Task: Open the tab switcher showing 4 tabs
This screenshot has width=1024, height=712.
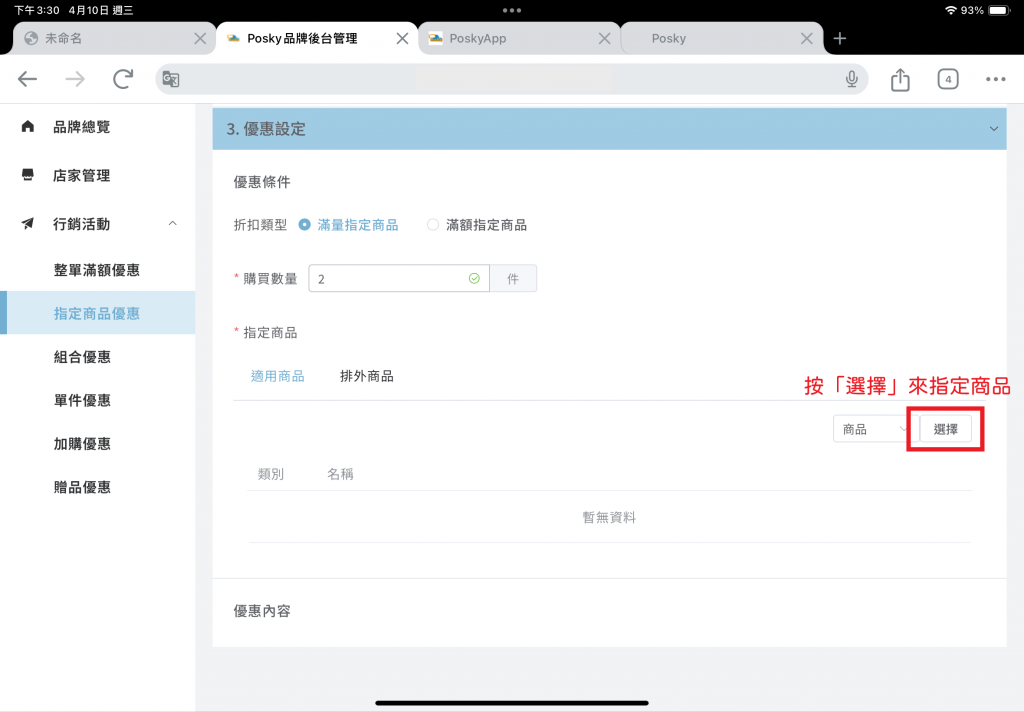Action: point(948,79)
